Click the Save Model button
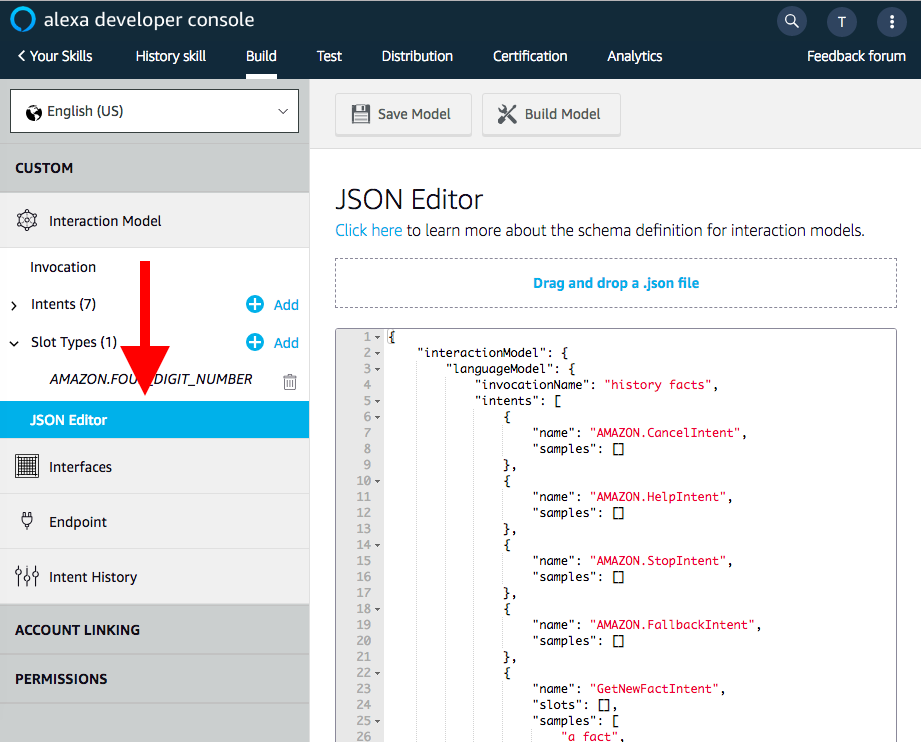 click(x=401, y=114)
